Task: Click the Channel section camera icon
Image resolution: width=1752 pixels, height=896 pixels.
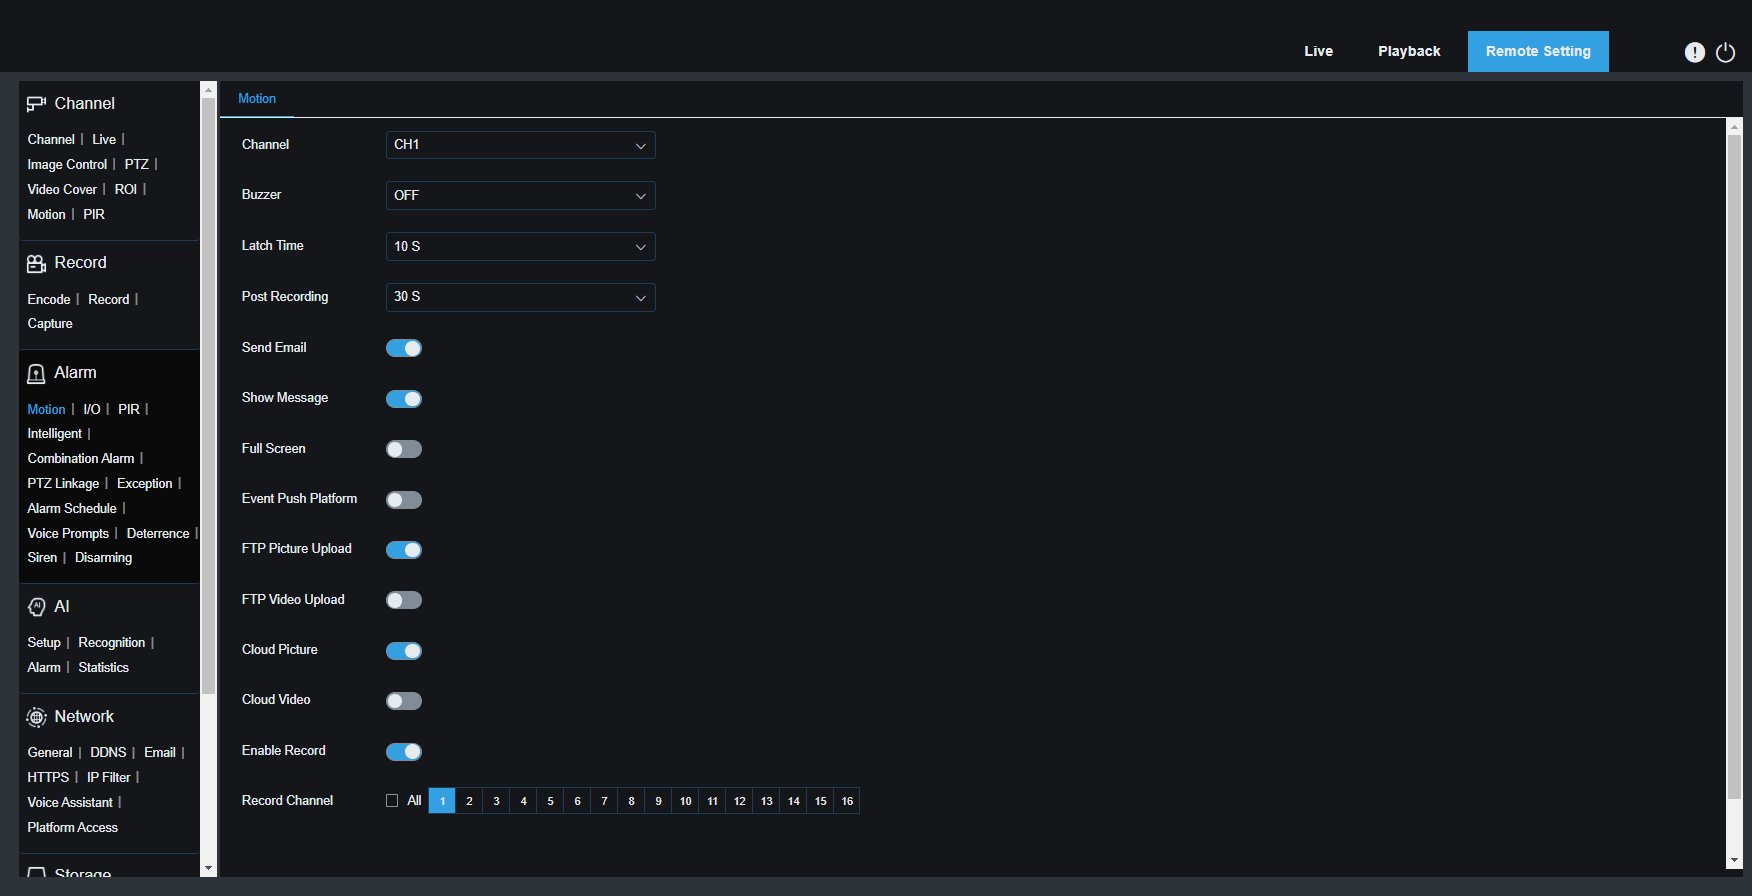Action: [x=36, y=104]
